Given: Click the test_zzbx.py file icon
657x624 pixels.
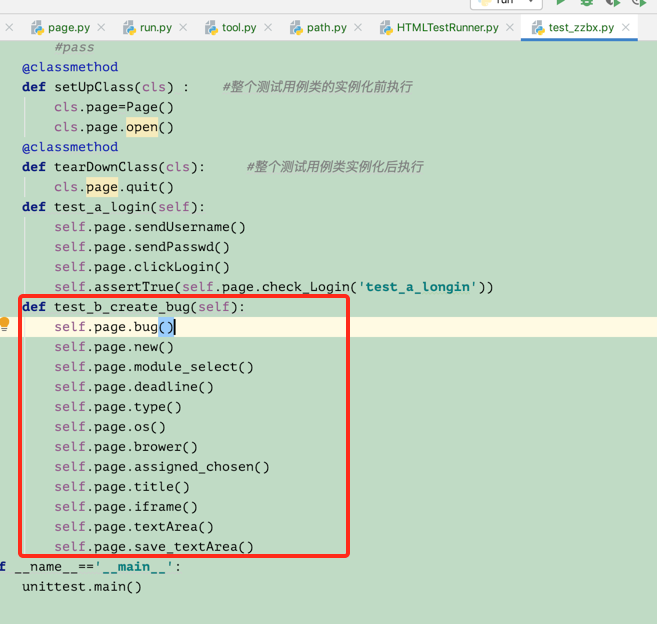Looking at the screenshot, I should pos(538,28).
